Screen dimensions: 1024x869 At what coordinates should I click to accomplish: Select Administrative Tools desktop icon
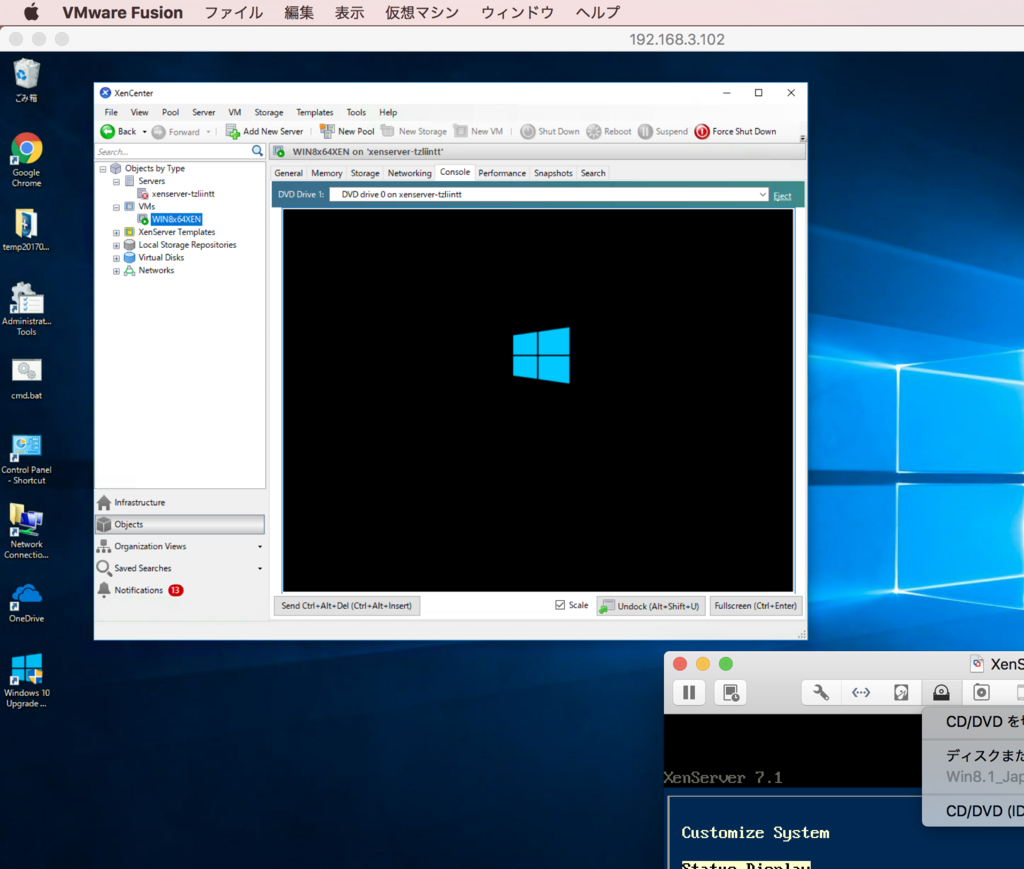(26, 308)
